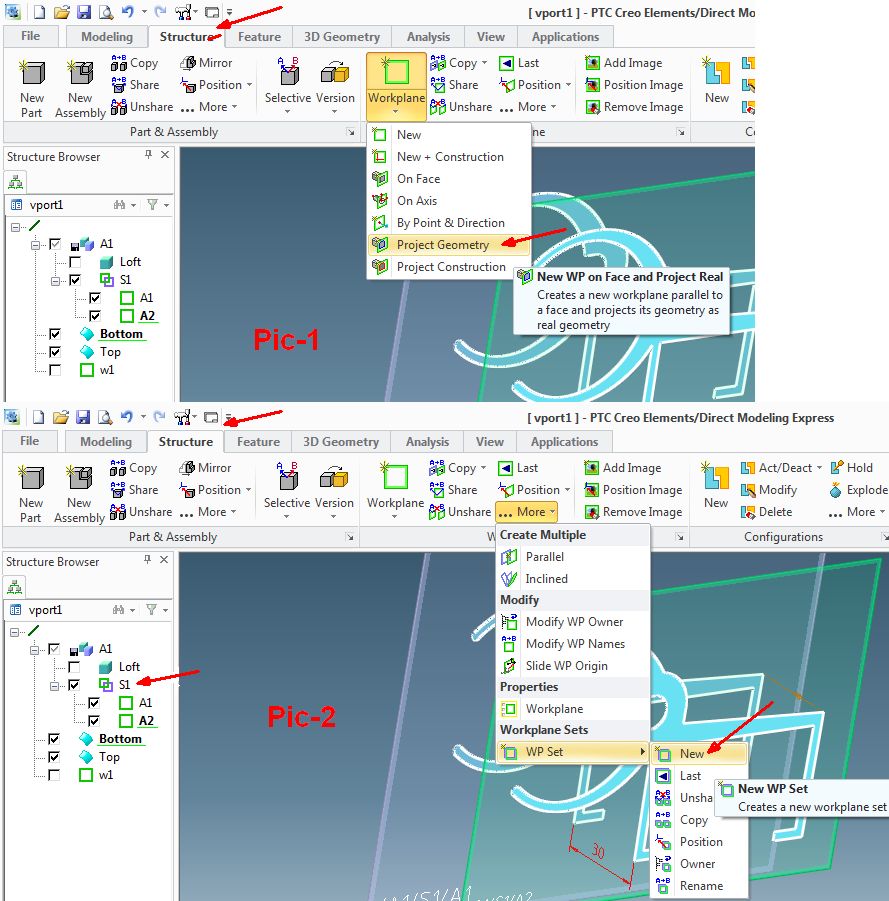Viewport: 889px width, 901px height.
Task: Click Modify in Pic-2 Configurations group
Action: point(769,490)
